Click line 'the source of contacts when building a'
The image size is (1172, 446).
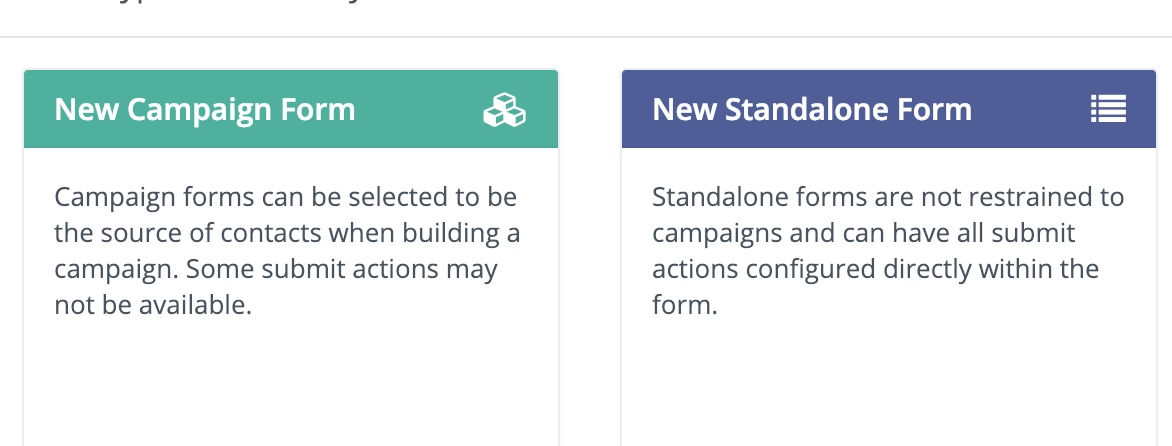(288, 233)
